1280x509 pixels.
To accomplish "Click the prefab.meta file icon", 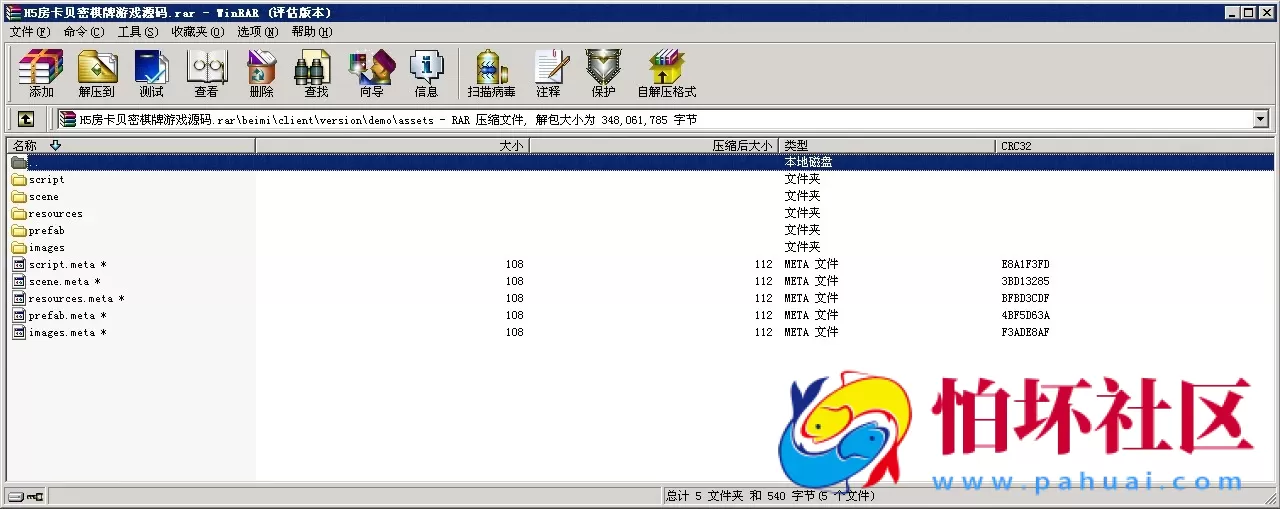I will (x=19, y=316).
